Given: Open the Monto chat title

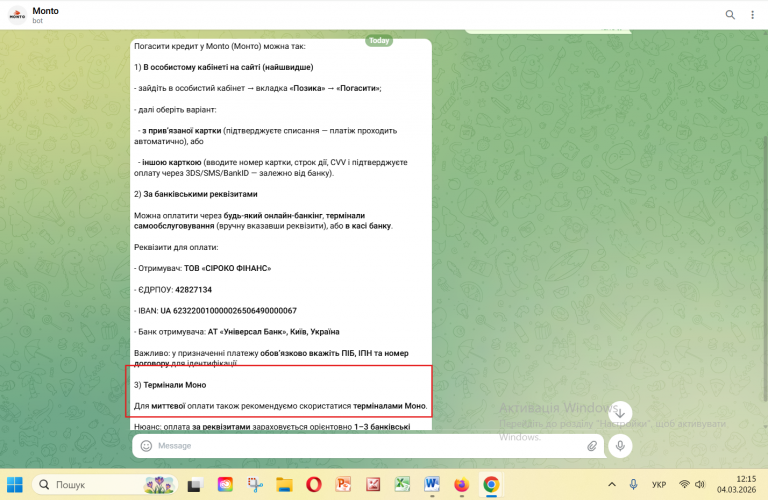Looking at the screenshot, I should (x=46, y=11).
